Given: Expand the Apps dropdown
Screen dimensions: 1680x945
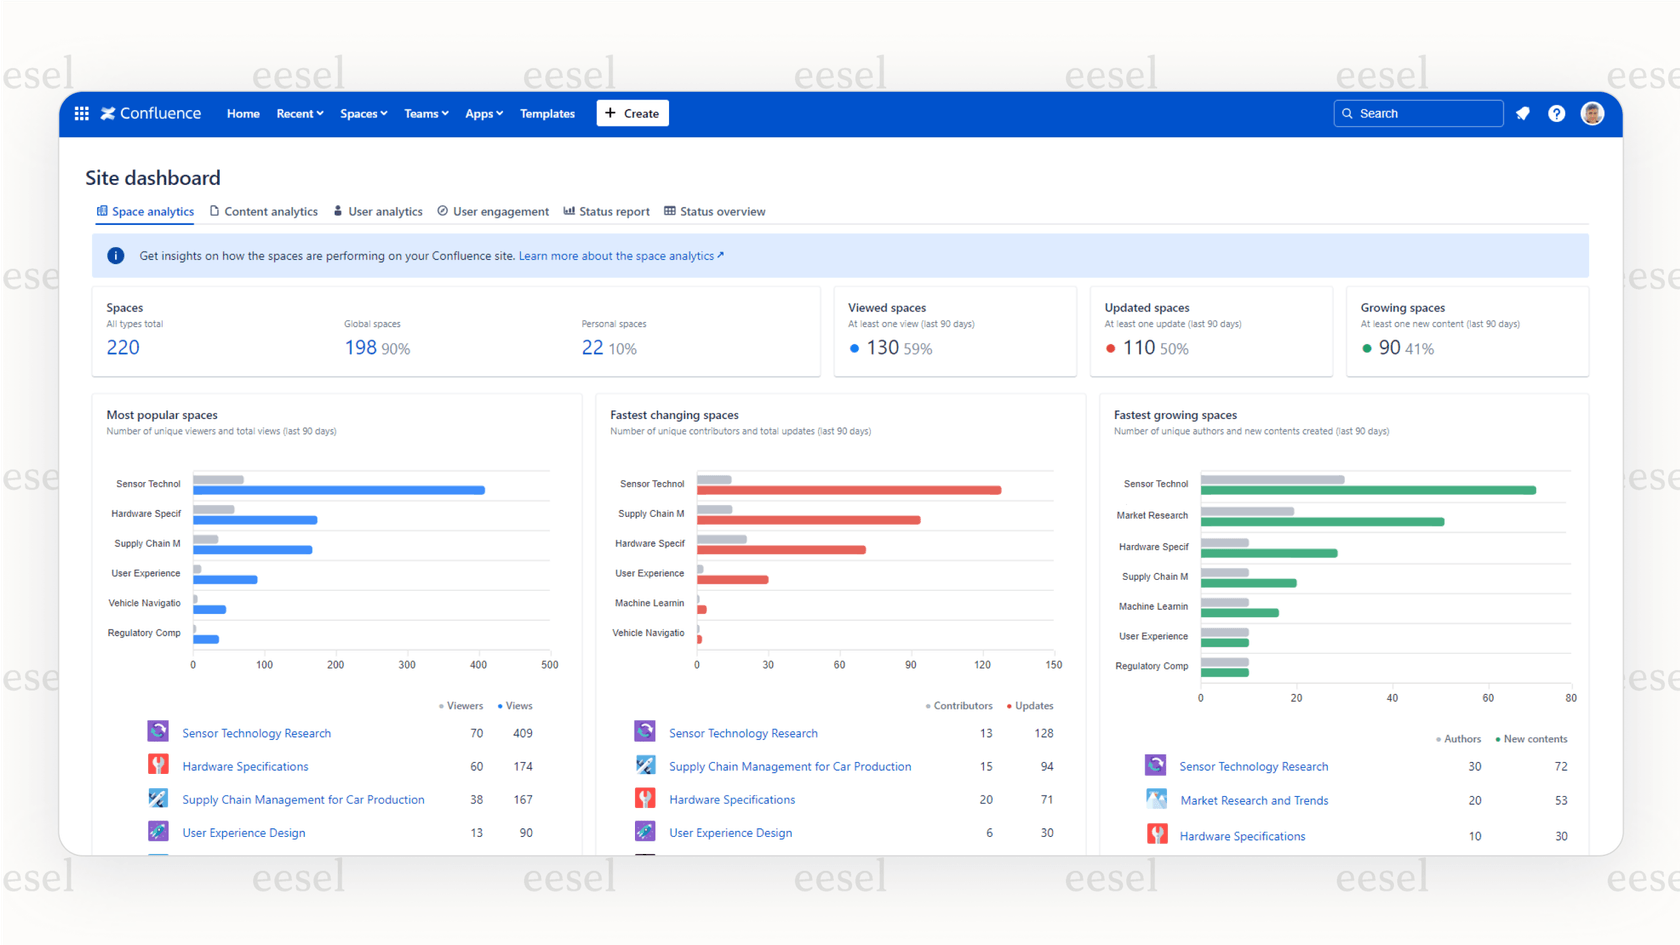Looking at the screenshot, I should pos(483,113).
